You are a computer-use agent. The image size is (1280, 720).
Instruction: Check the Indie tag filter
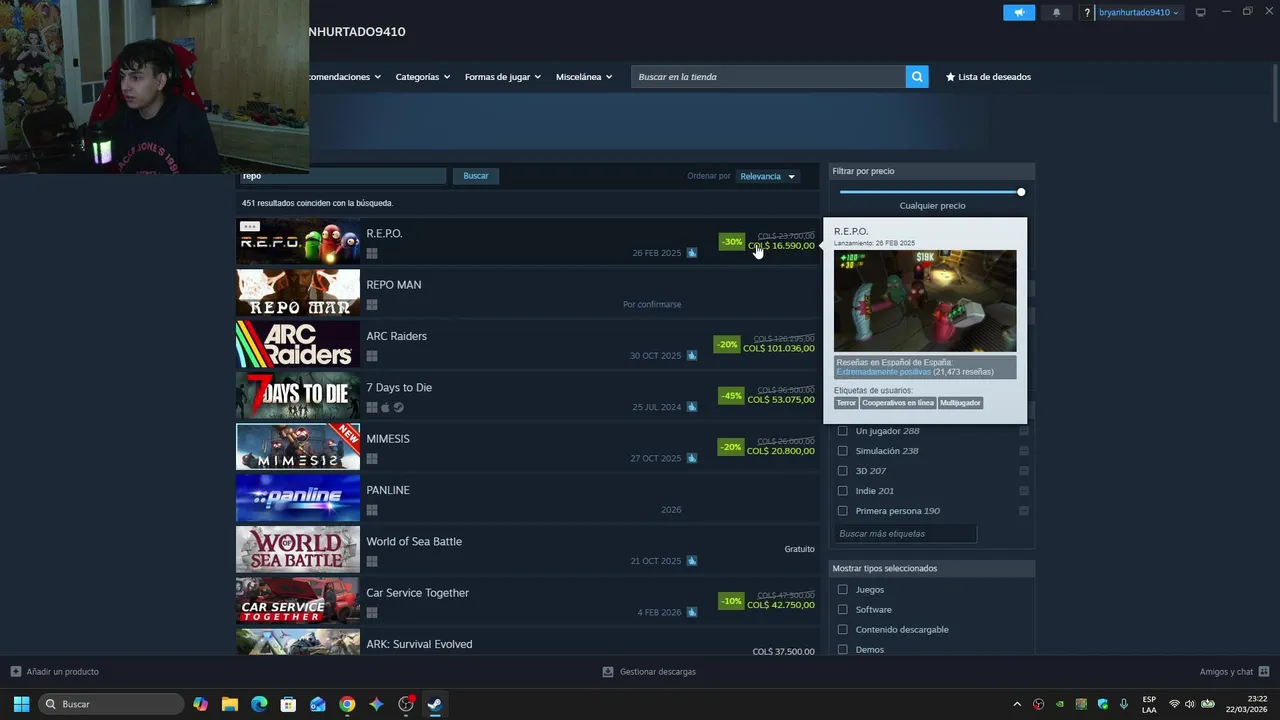coord(842,491)
